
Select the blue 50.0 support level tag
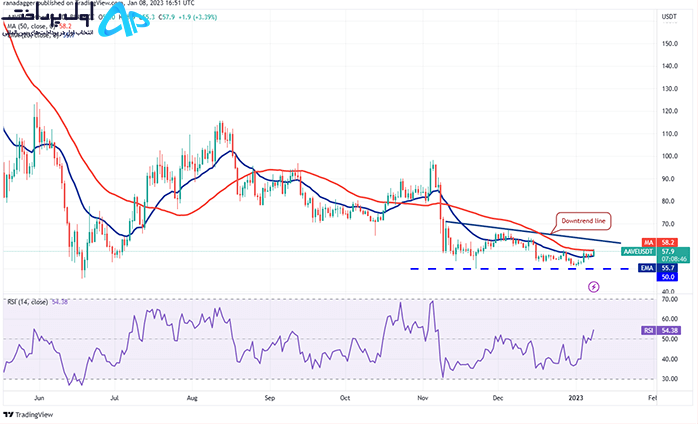[x=667, y=277]
